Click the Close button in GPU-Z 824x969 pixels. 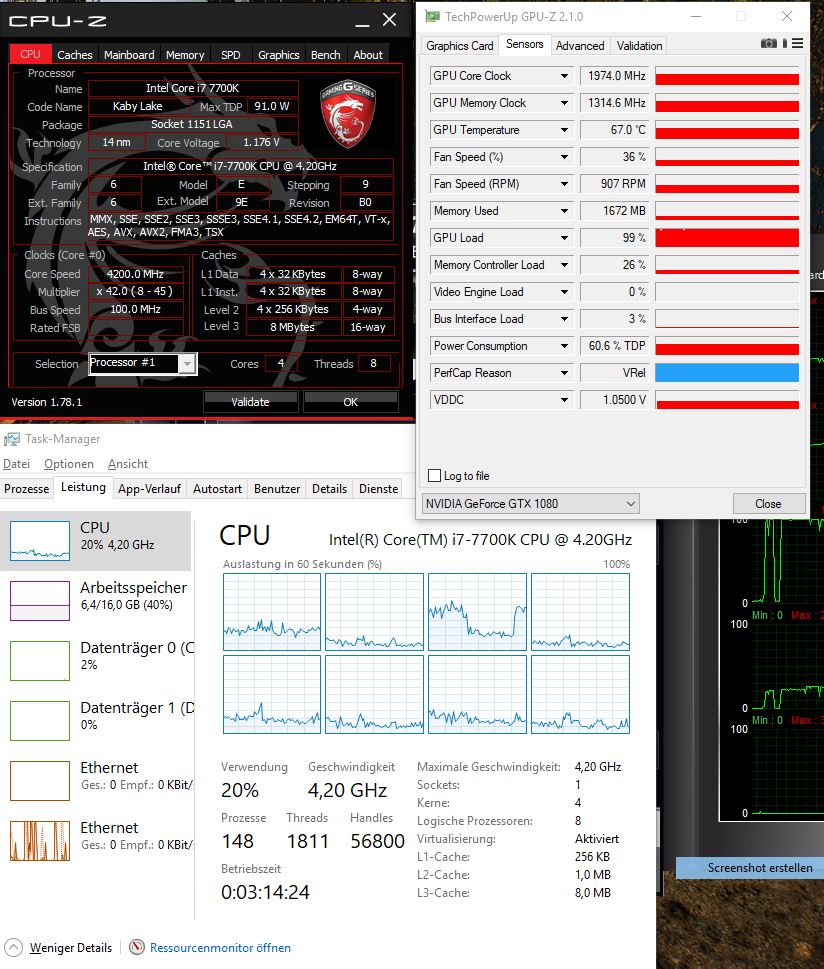tap(768, 504)
